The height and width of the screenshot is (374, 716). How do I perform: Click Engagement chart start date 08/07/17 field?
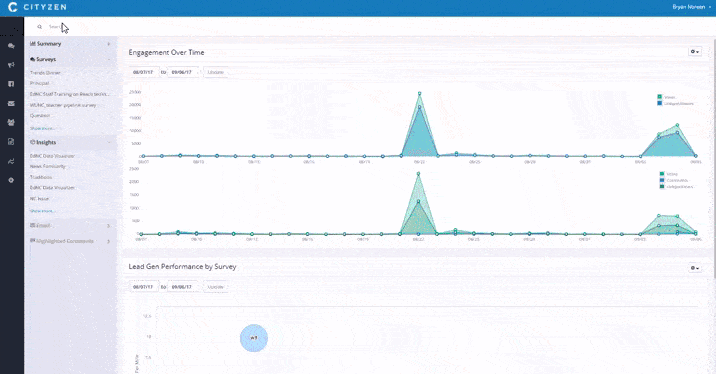coord(144,72)
